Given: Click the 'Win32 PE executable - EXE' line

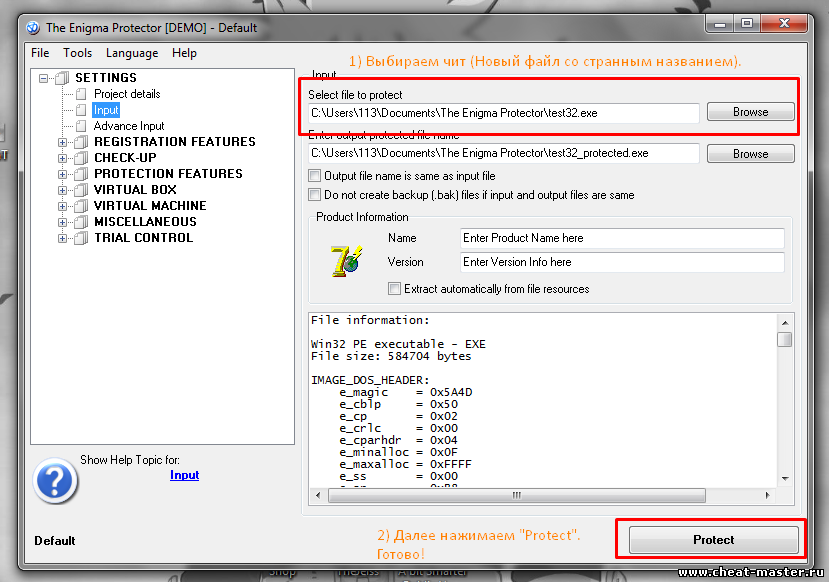Looking at the screenshot, I should coord(398,344).
